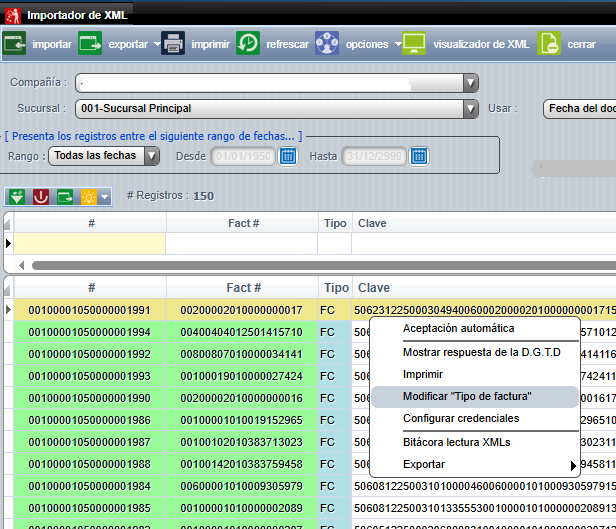Click the importar toolbar icon
The image size is (616, 529).
pos(15,44)
